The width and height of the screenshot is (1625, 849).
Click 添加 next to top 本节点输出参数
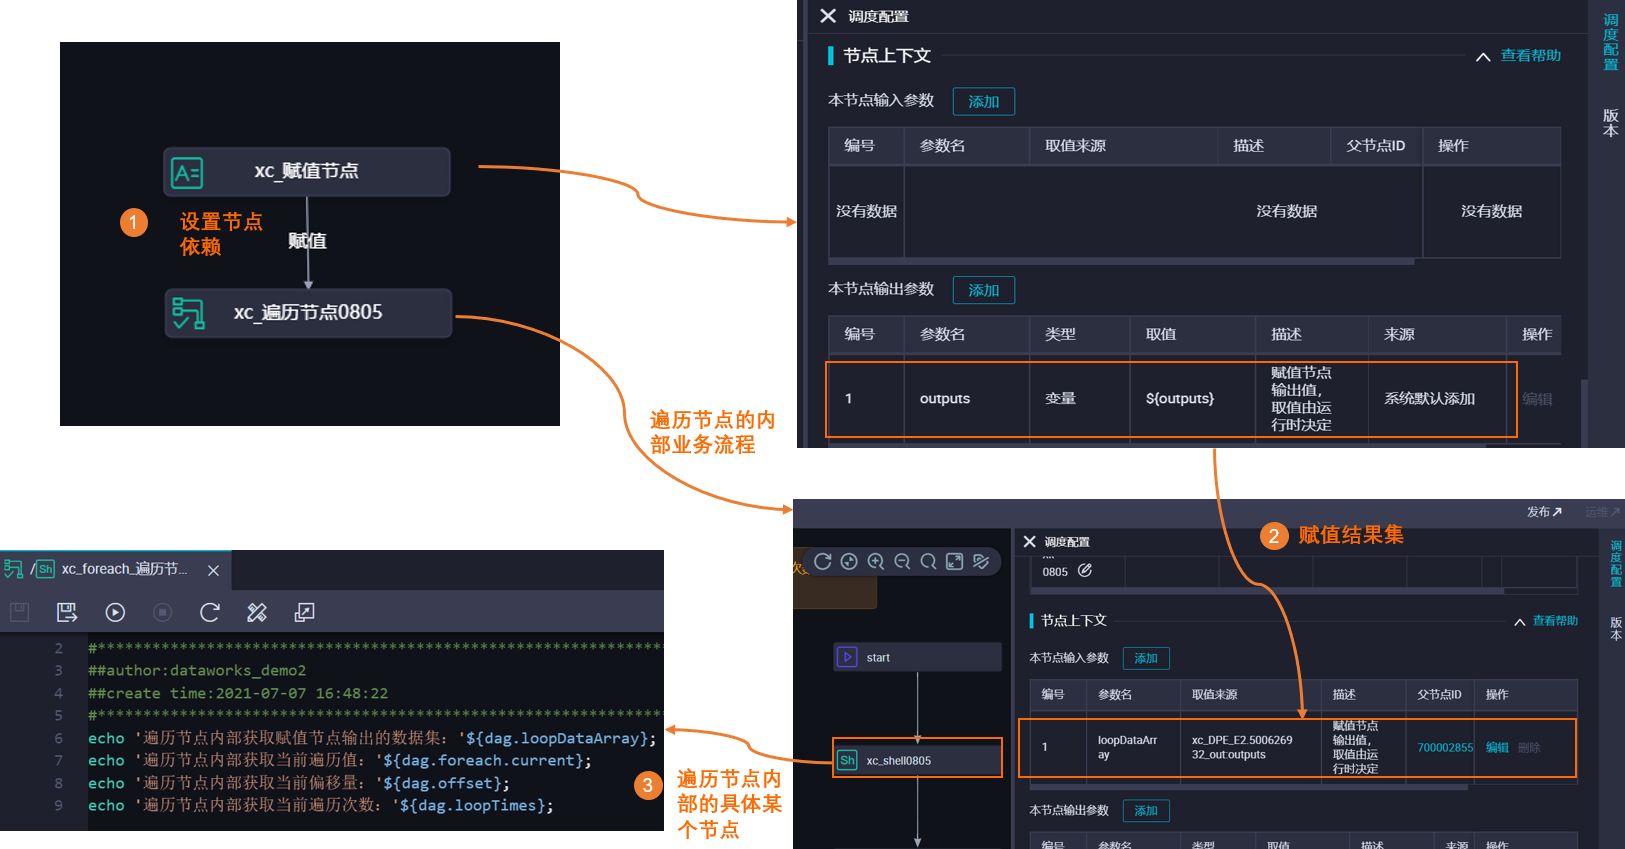point(984,290)
